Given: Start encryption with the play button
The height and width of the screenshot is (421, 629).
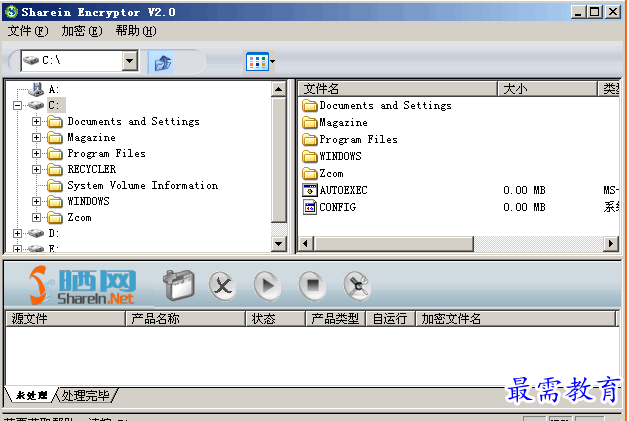Looking at the screenshot, I should point(267,286).
